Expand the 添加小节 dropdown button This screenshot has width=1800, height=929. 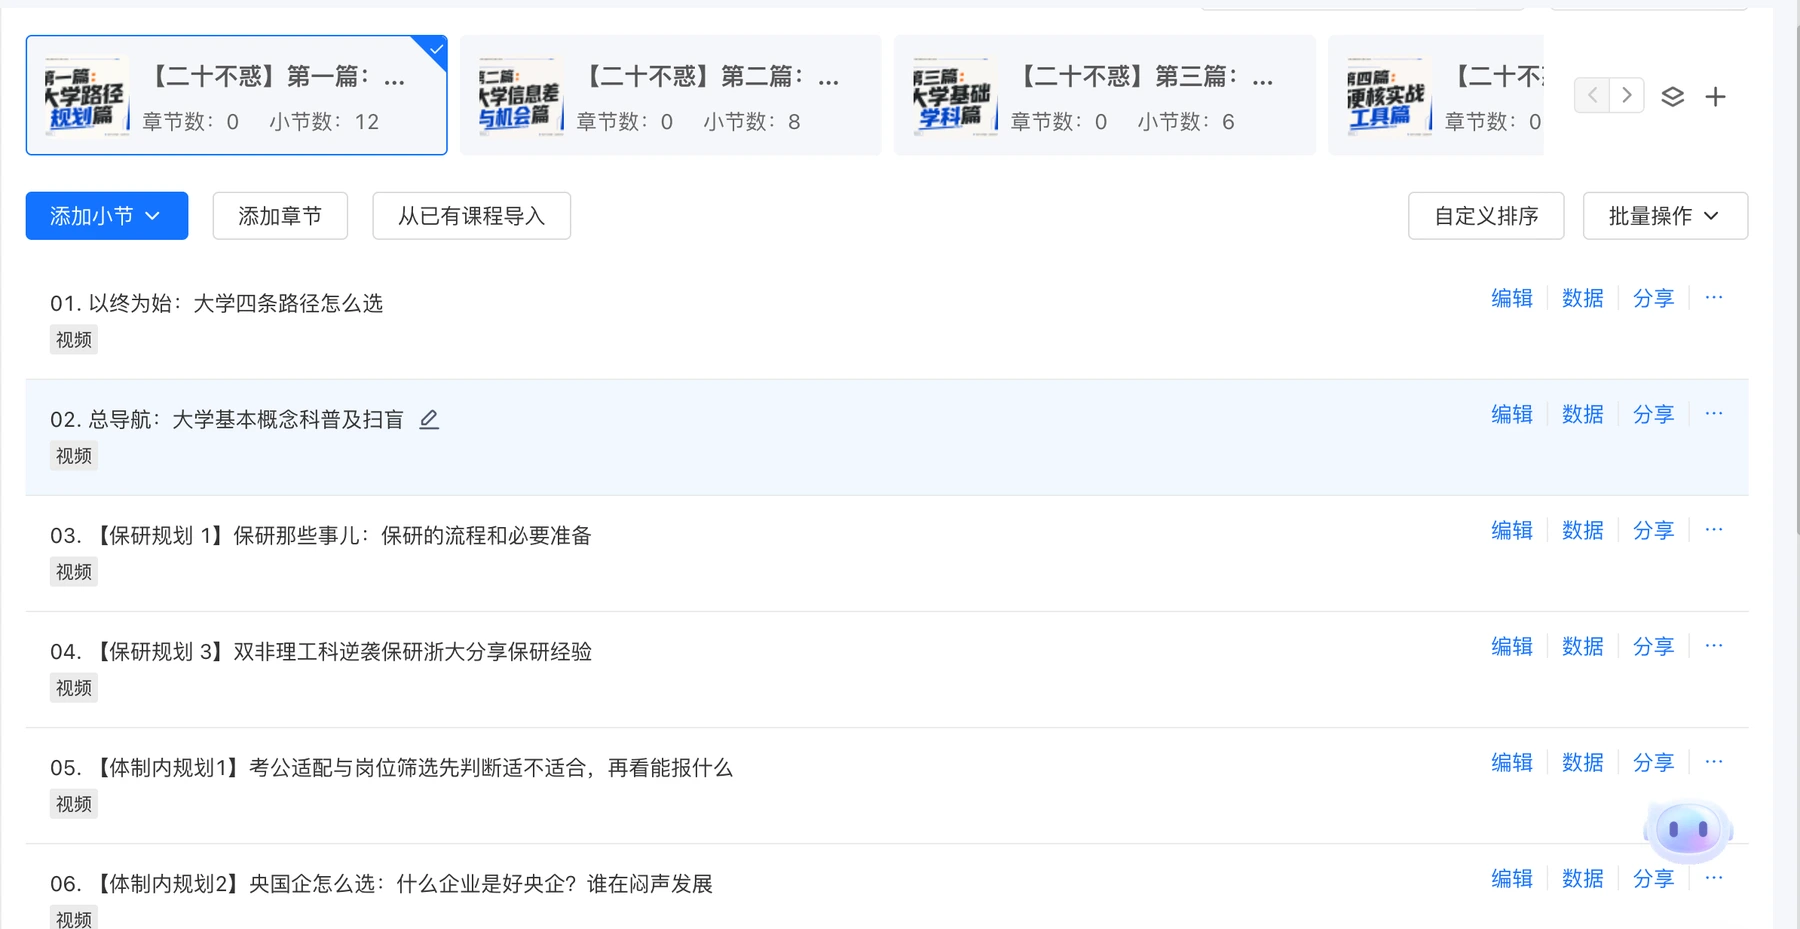pos(107,216)
